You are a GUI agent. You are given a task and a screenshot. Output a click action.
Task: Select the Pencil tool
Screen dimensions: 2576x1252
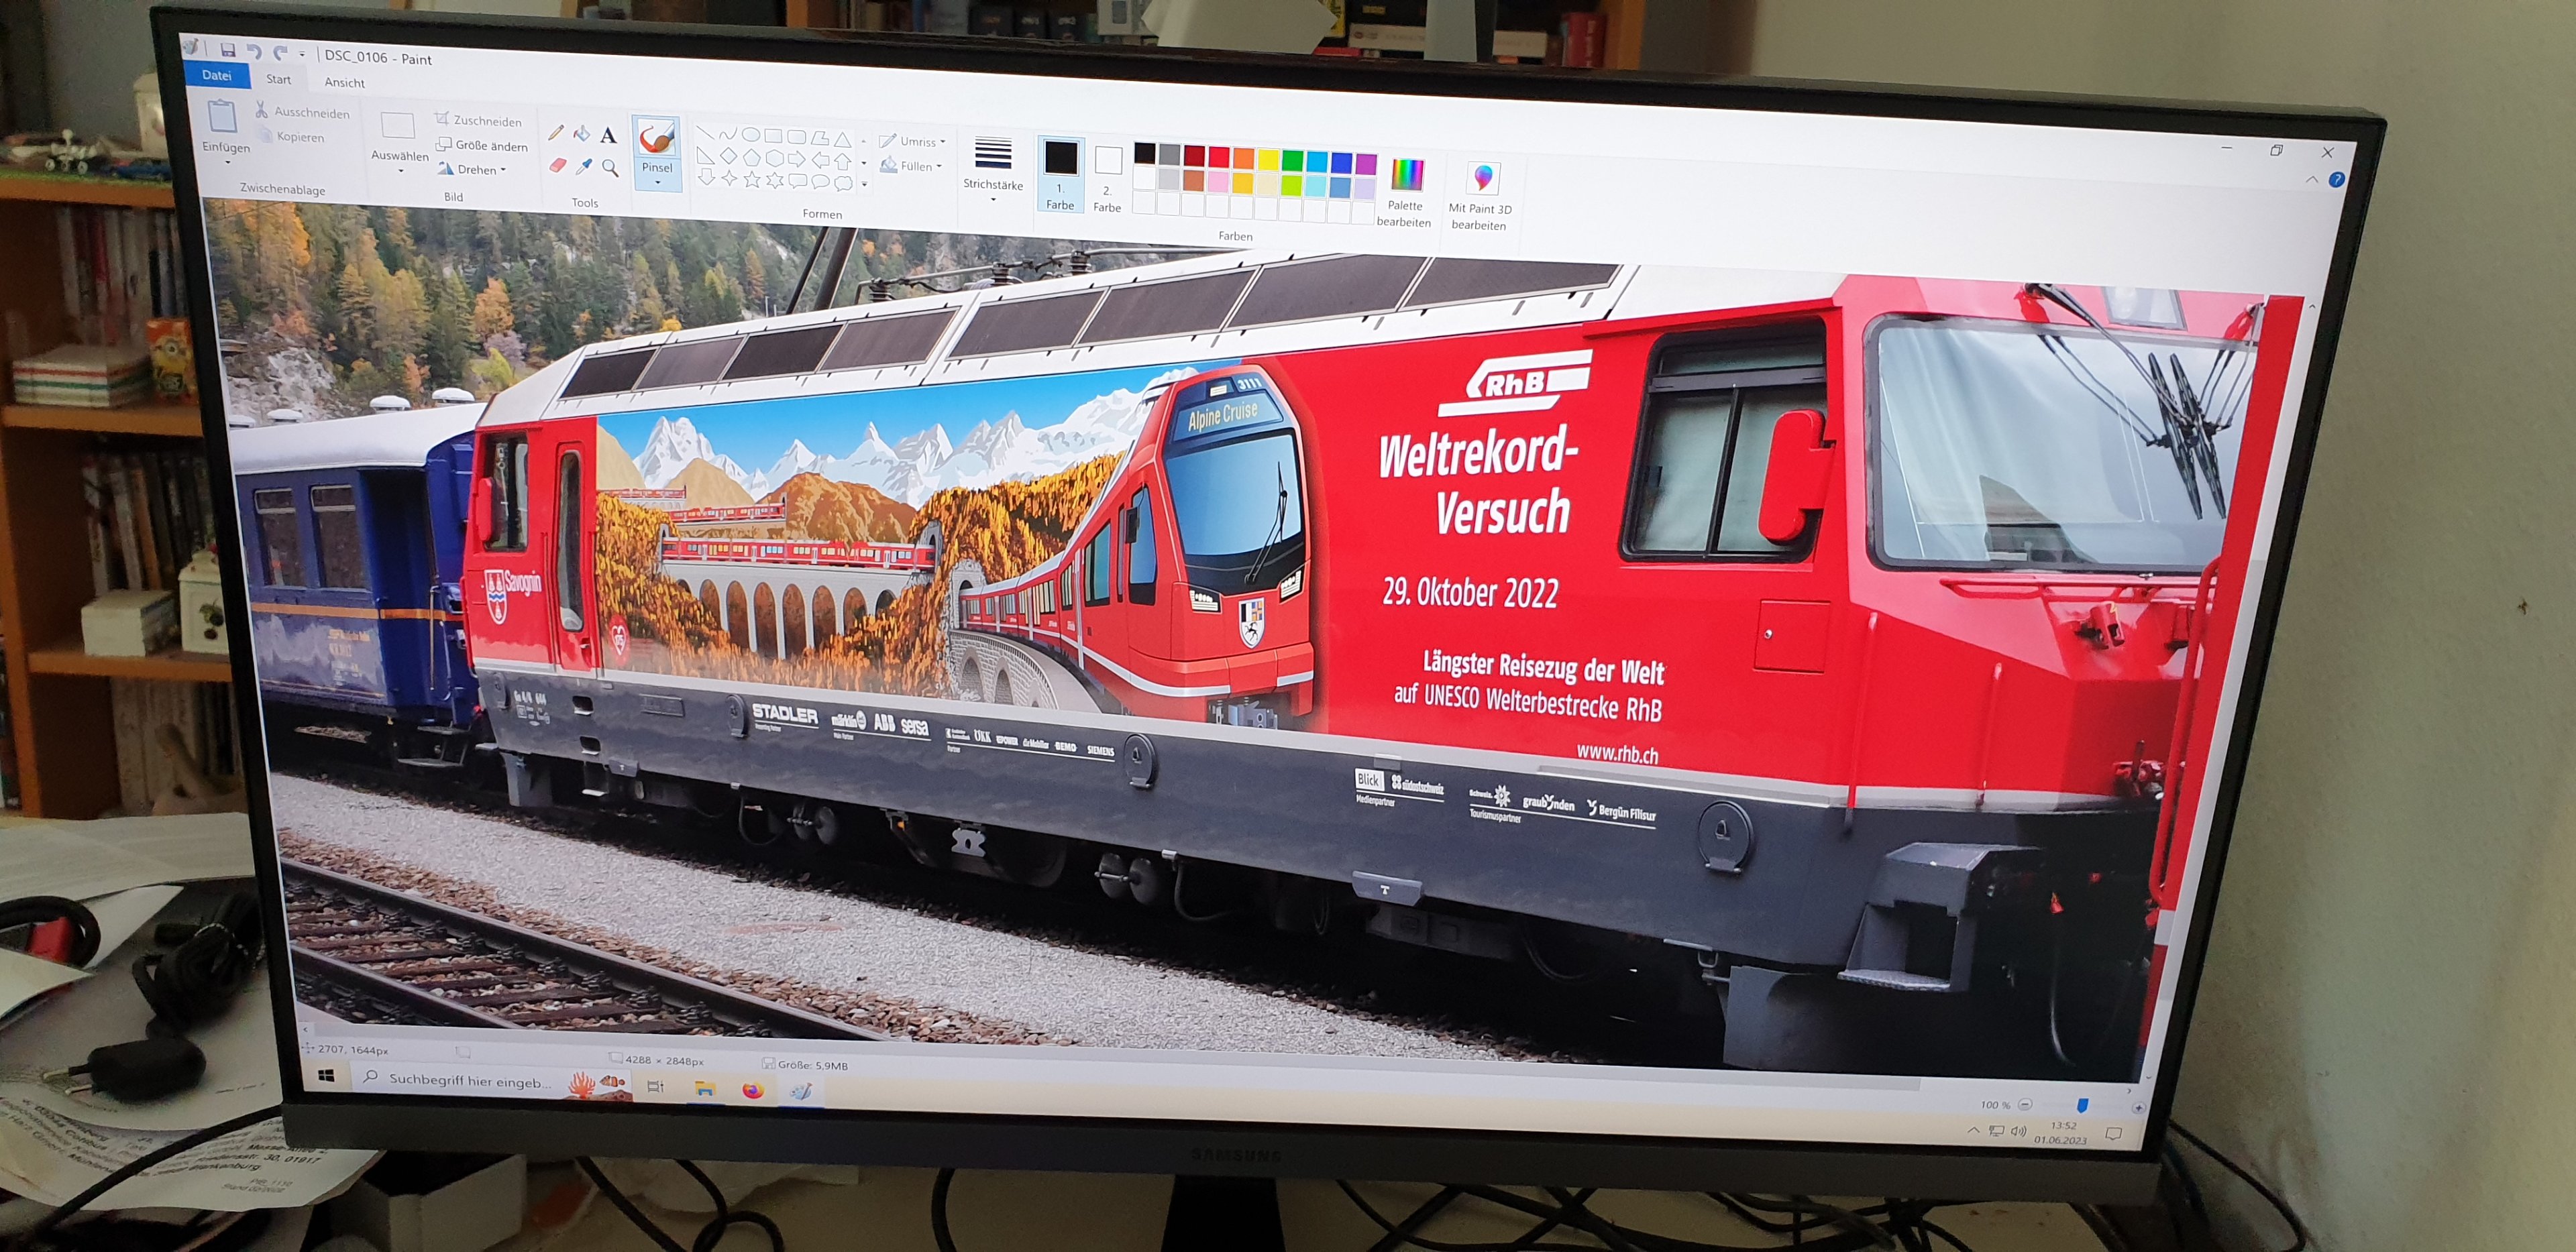click(x=556, y=132)
